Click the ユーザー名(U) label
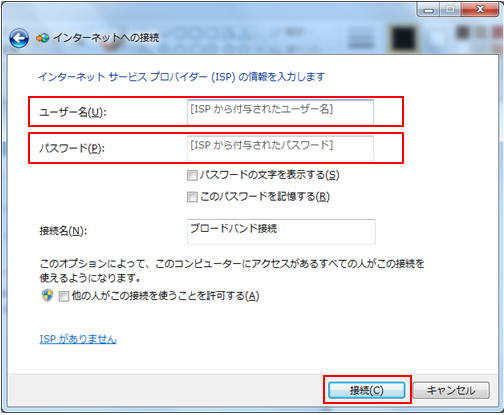Viewport: 504px width, 415px height. 73,112
